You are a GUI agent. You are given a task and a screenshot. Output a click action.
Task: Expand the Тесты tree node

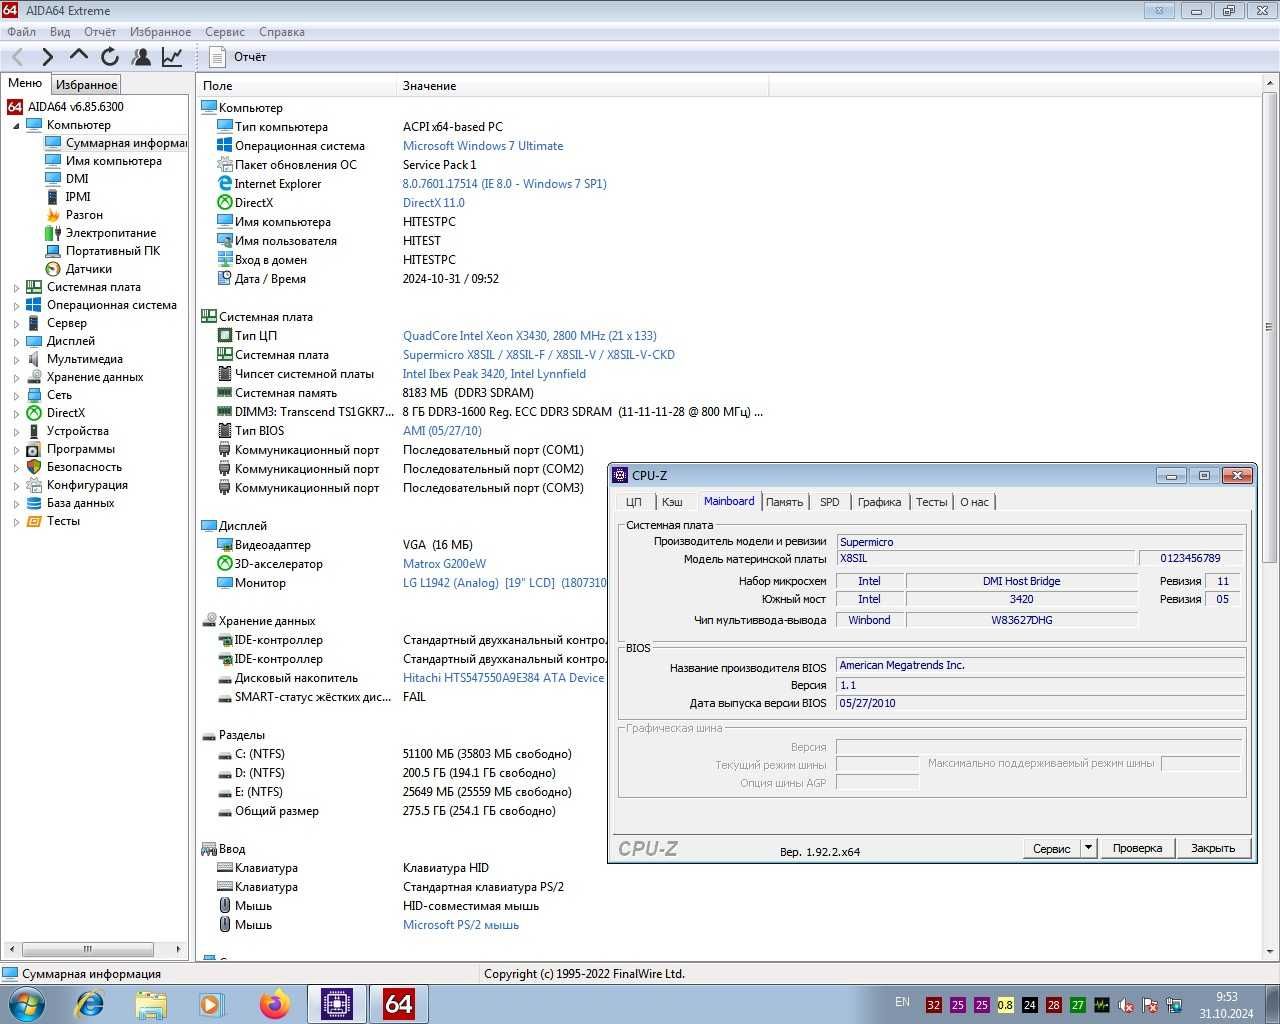16,522
